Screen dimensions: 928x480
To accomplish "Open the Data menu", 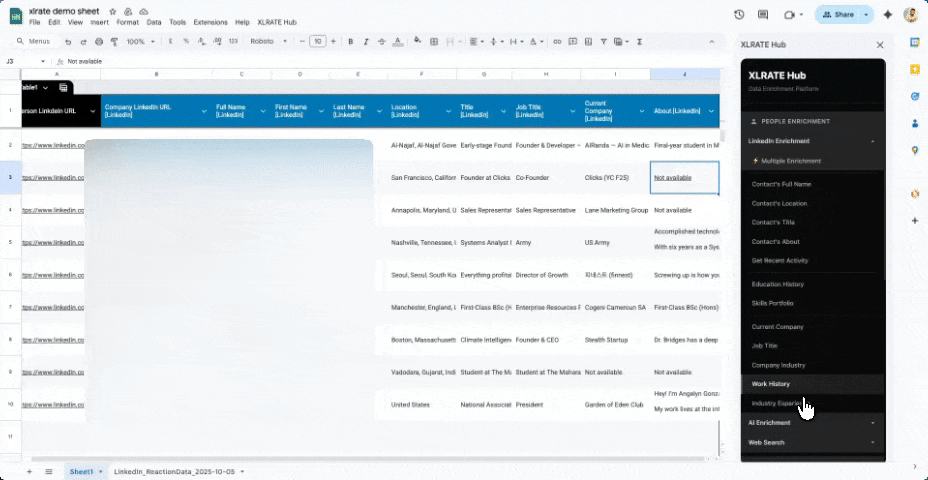I will point(154,22).
